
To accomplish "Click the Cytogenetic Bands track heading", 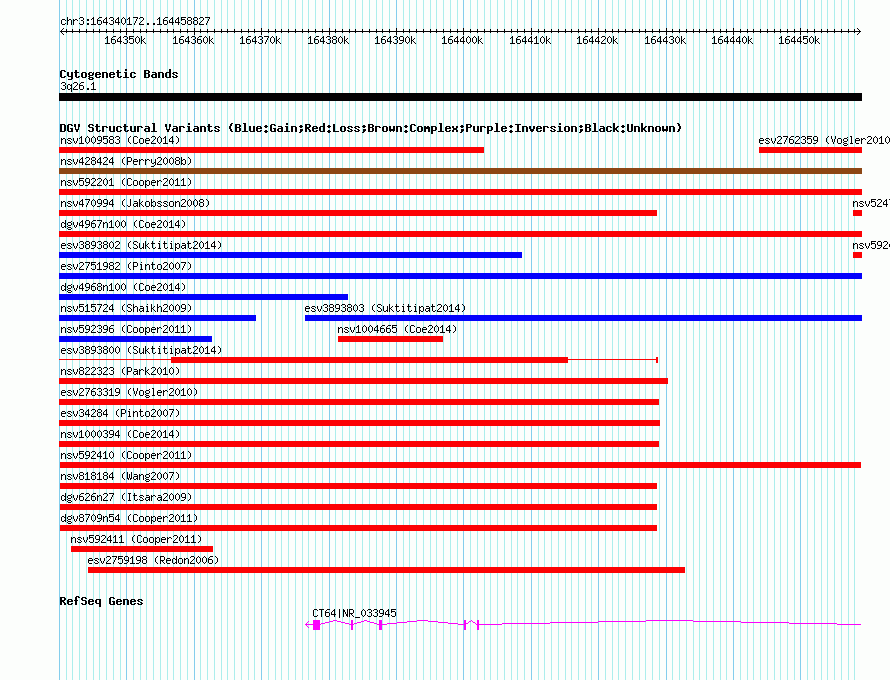I will coord(119,74).
